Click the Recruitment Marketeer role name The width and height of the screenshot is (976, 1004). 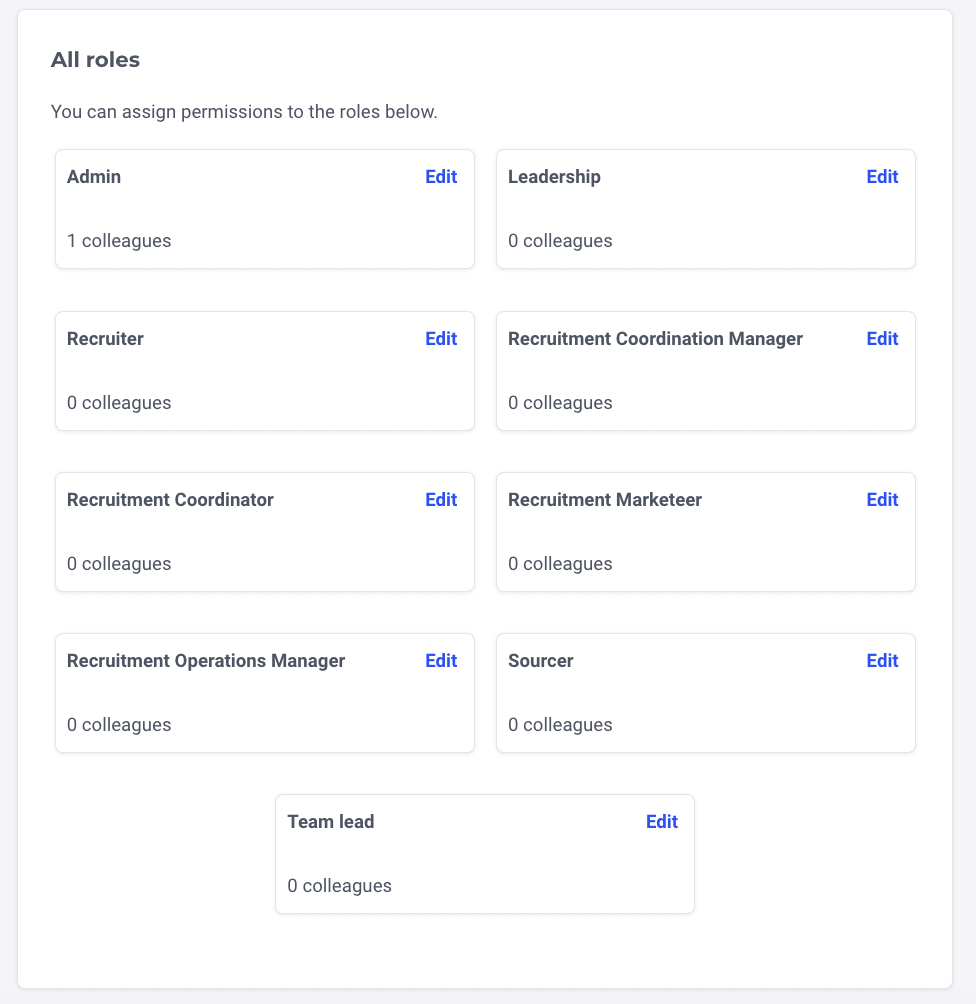[605, 500]
